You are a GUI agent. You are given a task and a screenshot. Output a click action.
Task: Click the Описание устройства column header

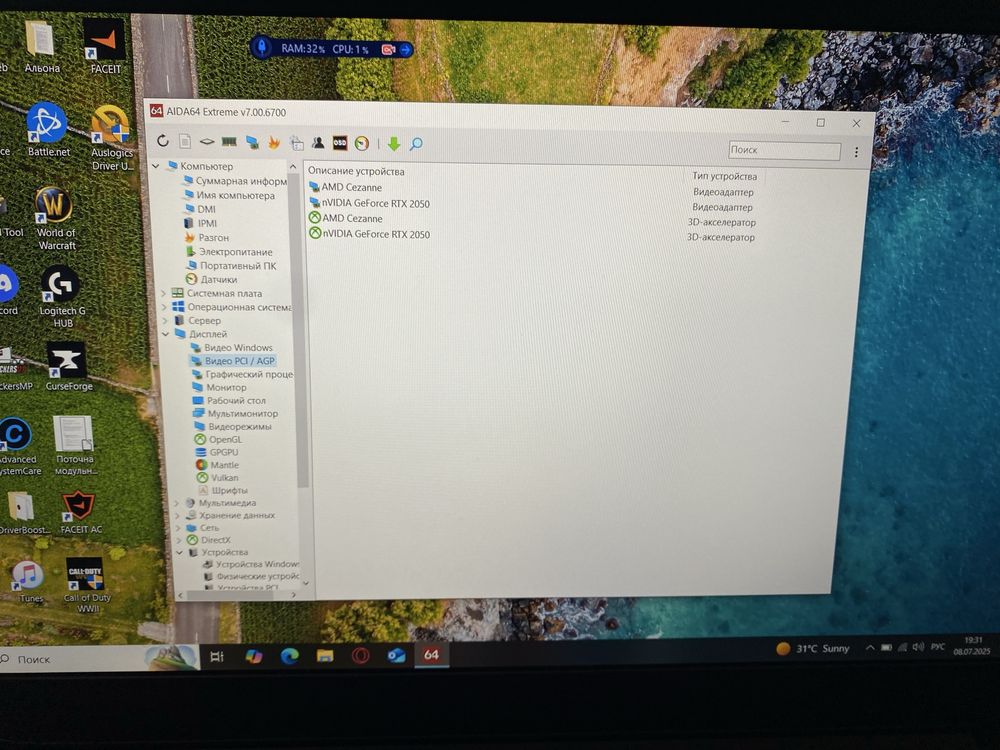click(x=357, y=171)
